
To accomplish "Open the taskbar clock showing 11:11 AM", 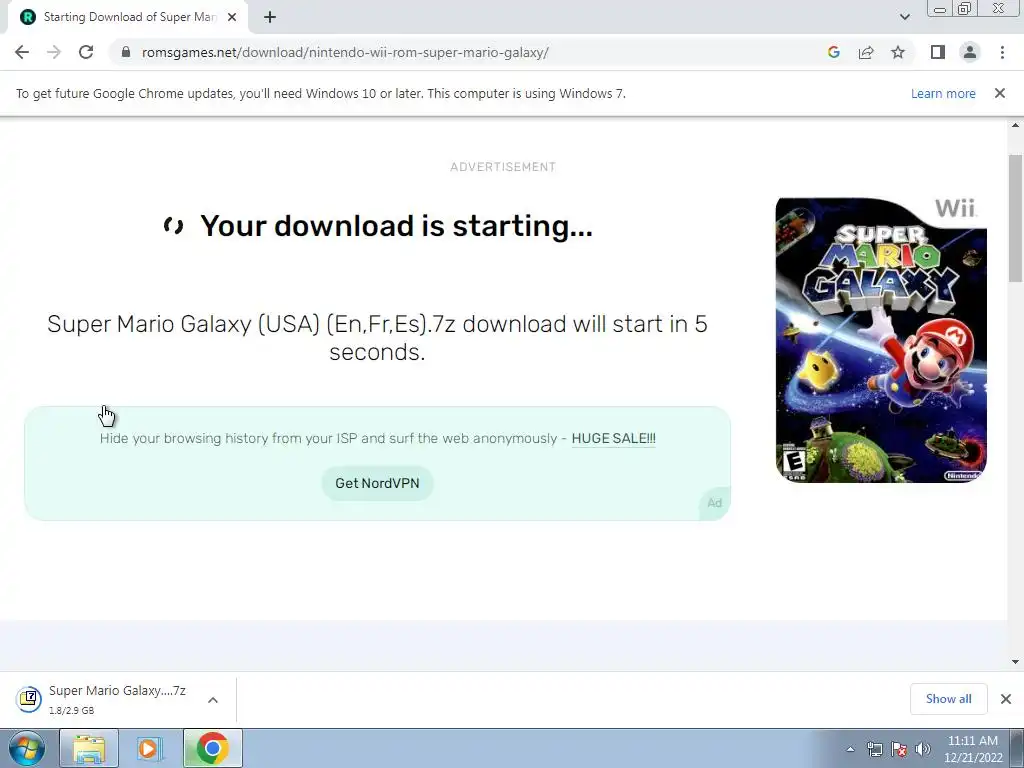I will coord(972,749).
